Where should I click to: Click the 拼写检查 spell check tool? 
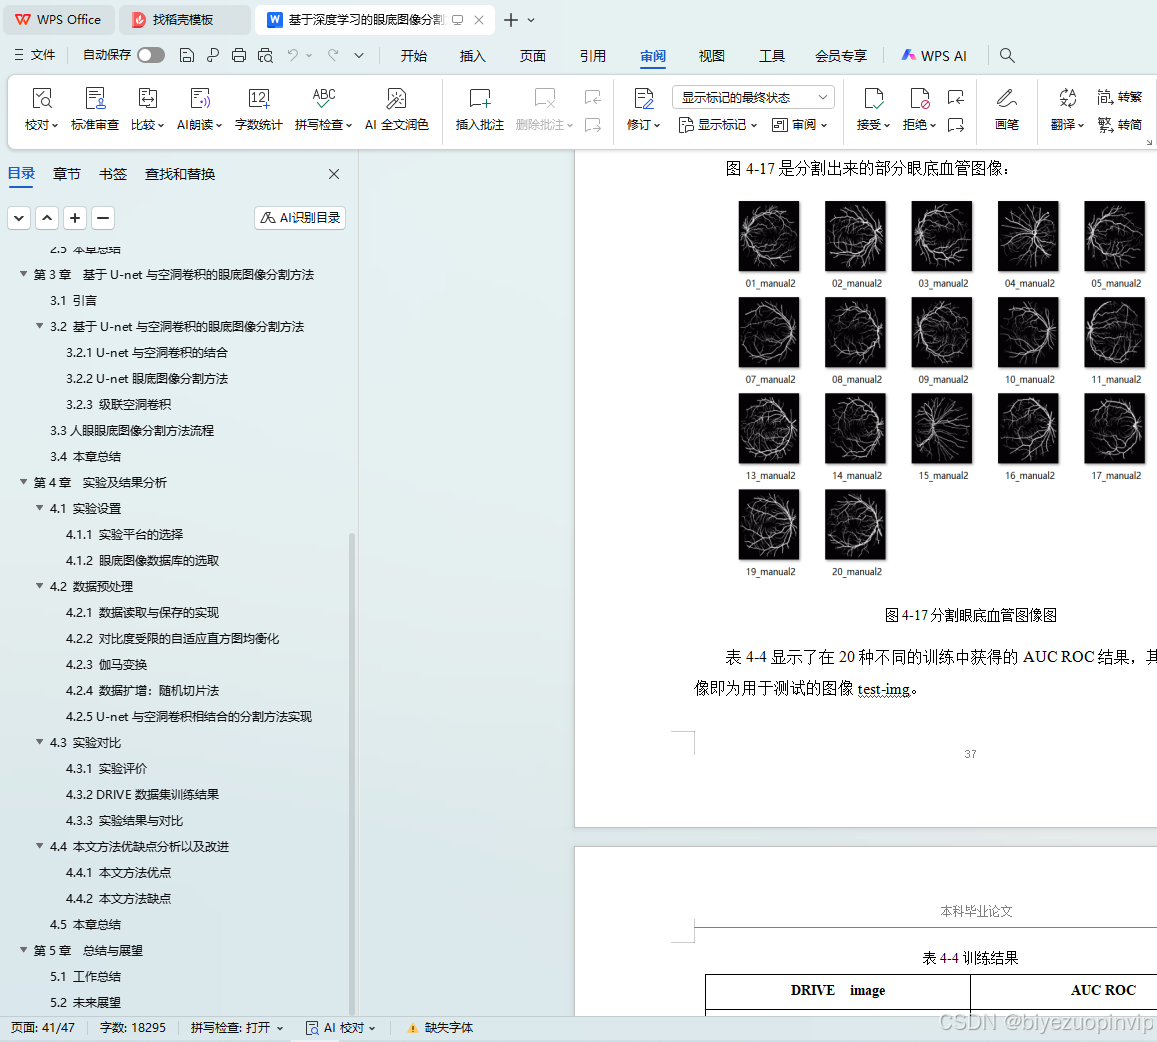pyautogui.click(x=323, y=109)
